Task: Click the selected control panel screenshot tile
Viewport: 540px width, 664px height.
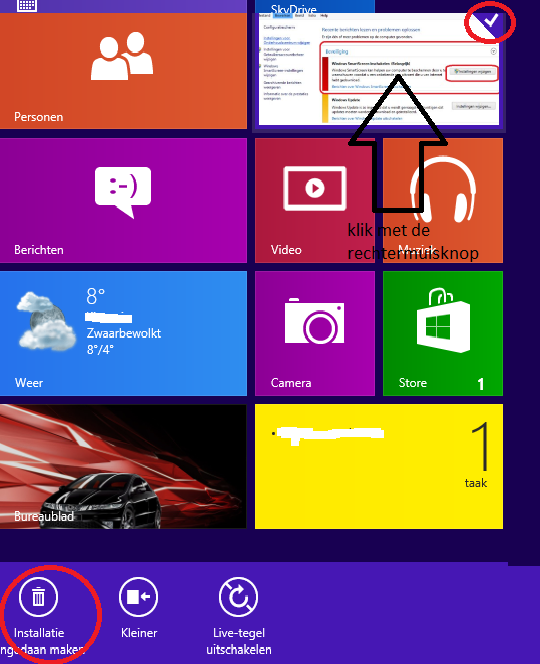Action: tap(379, 70)
